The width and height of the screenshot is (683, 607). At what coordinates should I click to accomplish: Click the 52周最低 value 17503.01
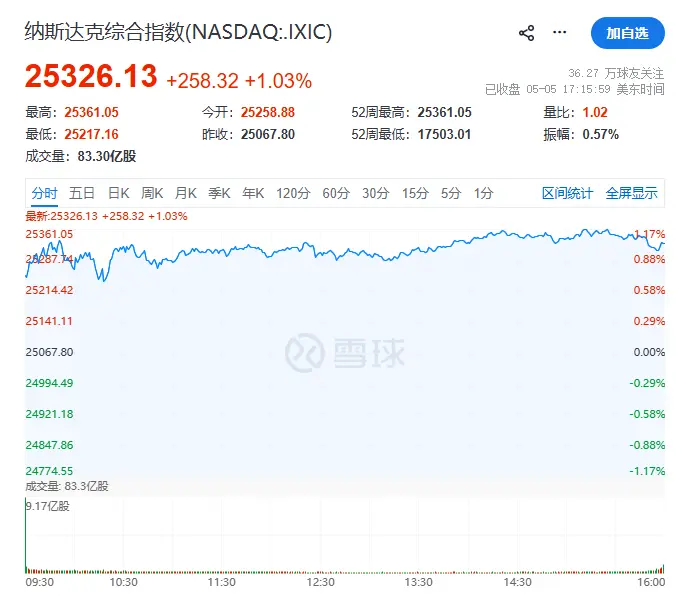pyautogui.click(x=444, y=134)
